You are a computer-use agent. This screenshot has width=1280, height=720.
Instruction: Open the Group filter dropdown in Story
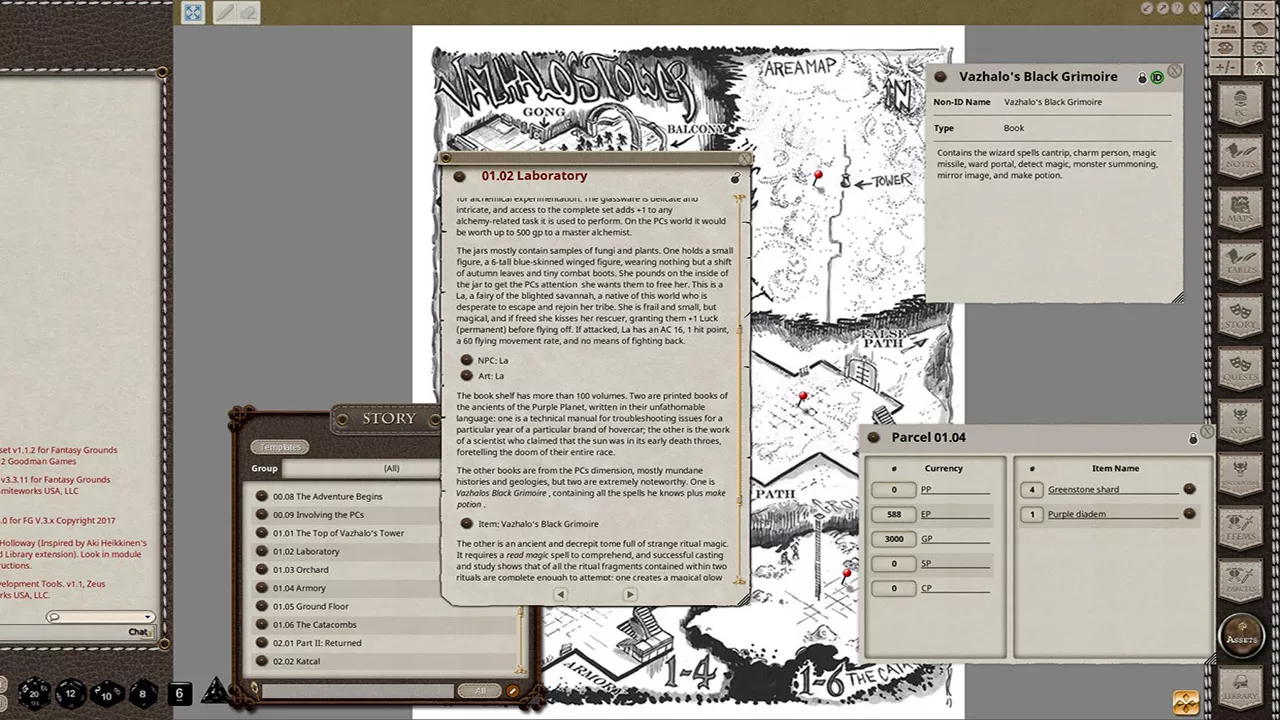[x=391, y=468]
